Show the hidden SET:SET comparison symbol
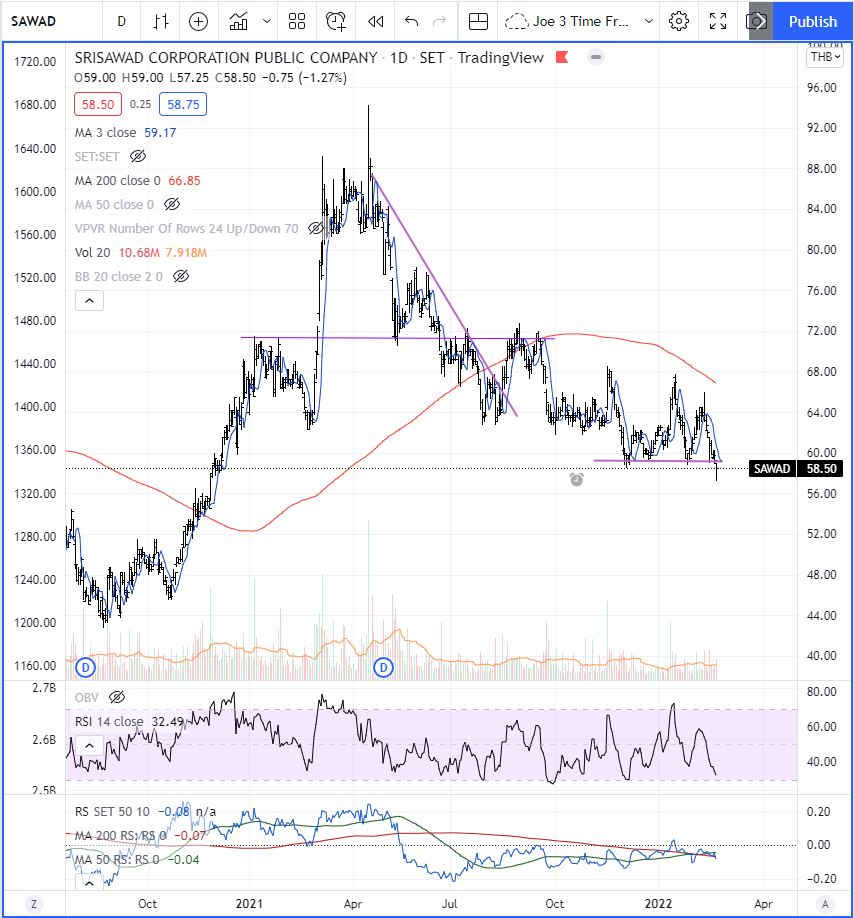This screenshot has height=918, width=854. click(138, 157)
